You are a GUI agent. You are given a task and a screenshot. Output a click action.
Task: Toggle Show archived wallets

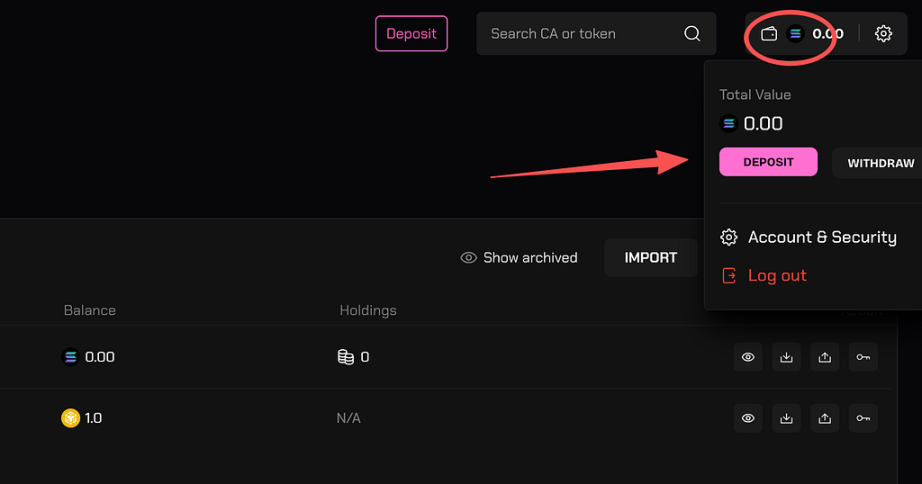519,258
